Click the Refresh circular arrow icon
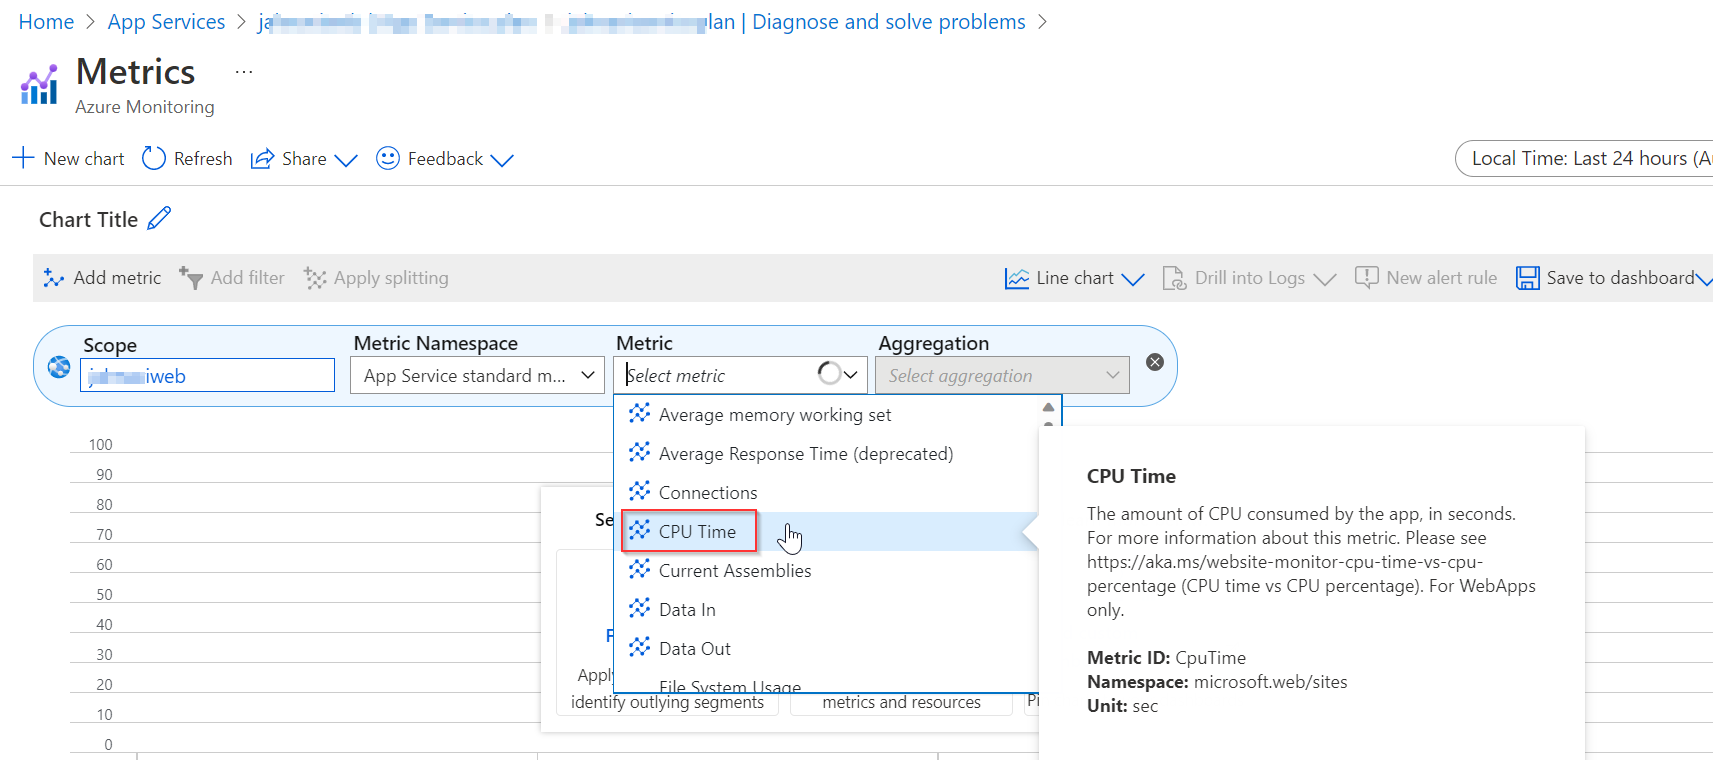Screen dimensions: 1713x760 coord(154,158)
